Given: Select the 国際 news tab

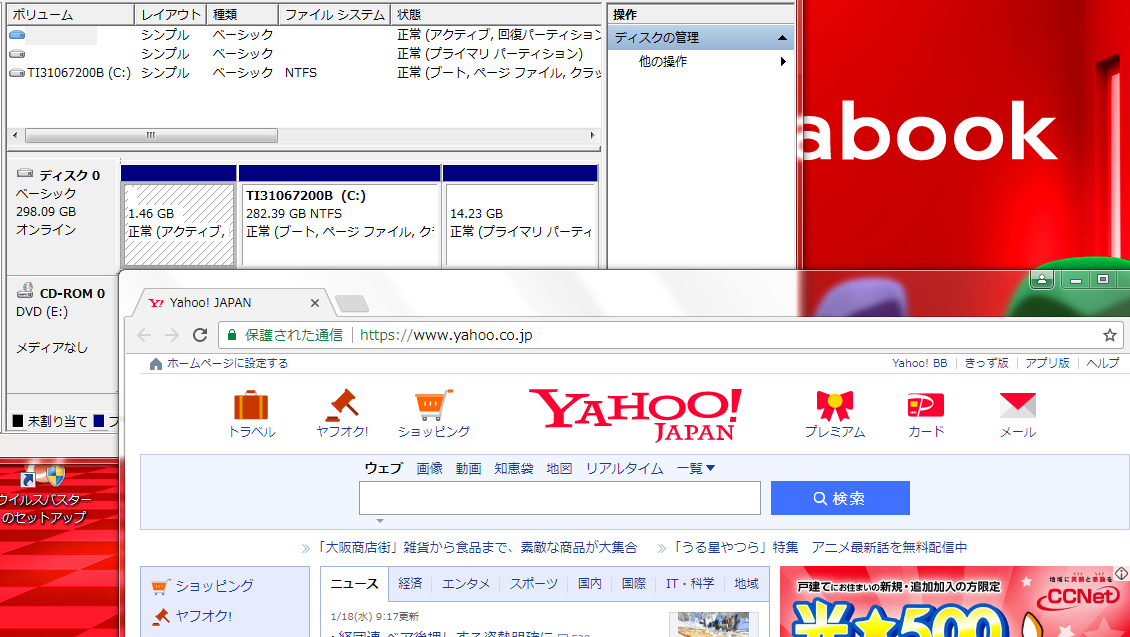Looking at the screenshot, I should 633,584.
